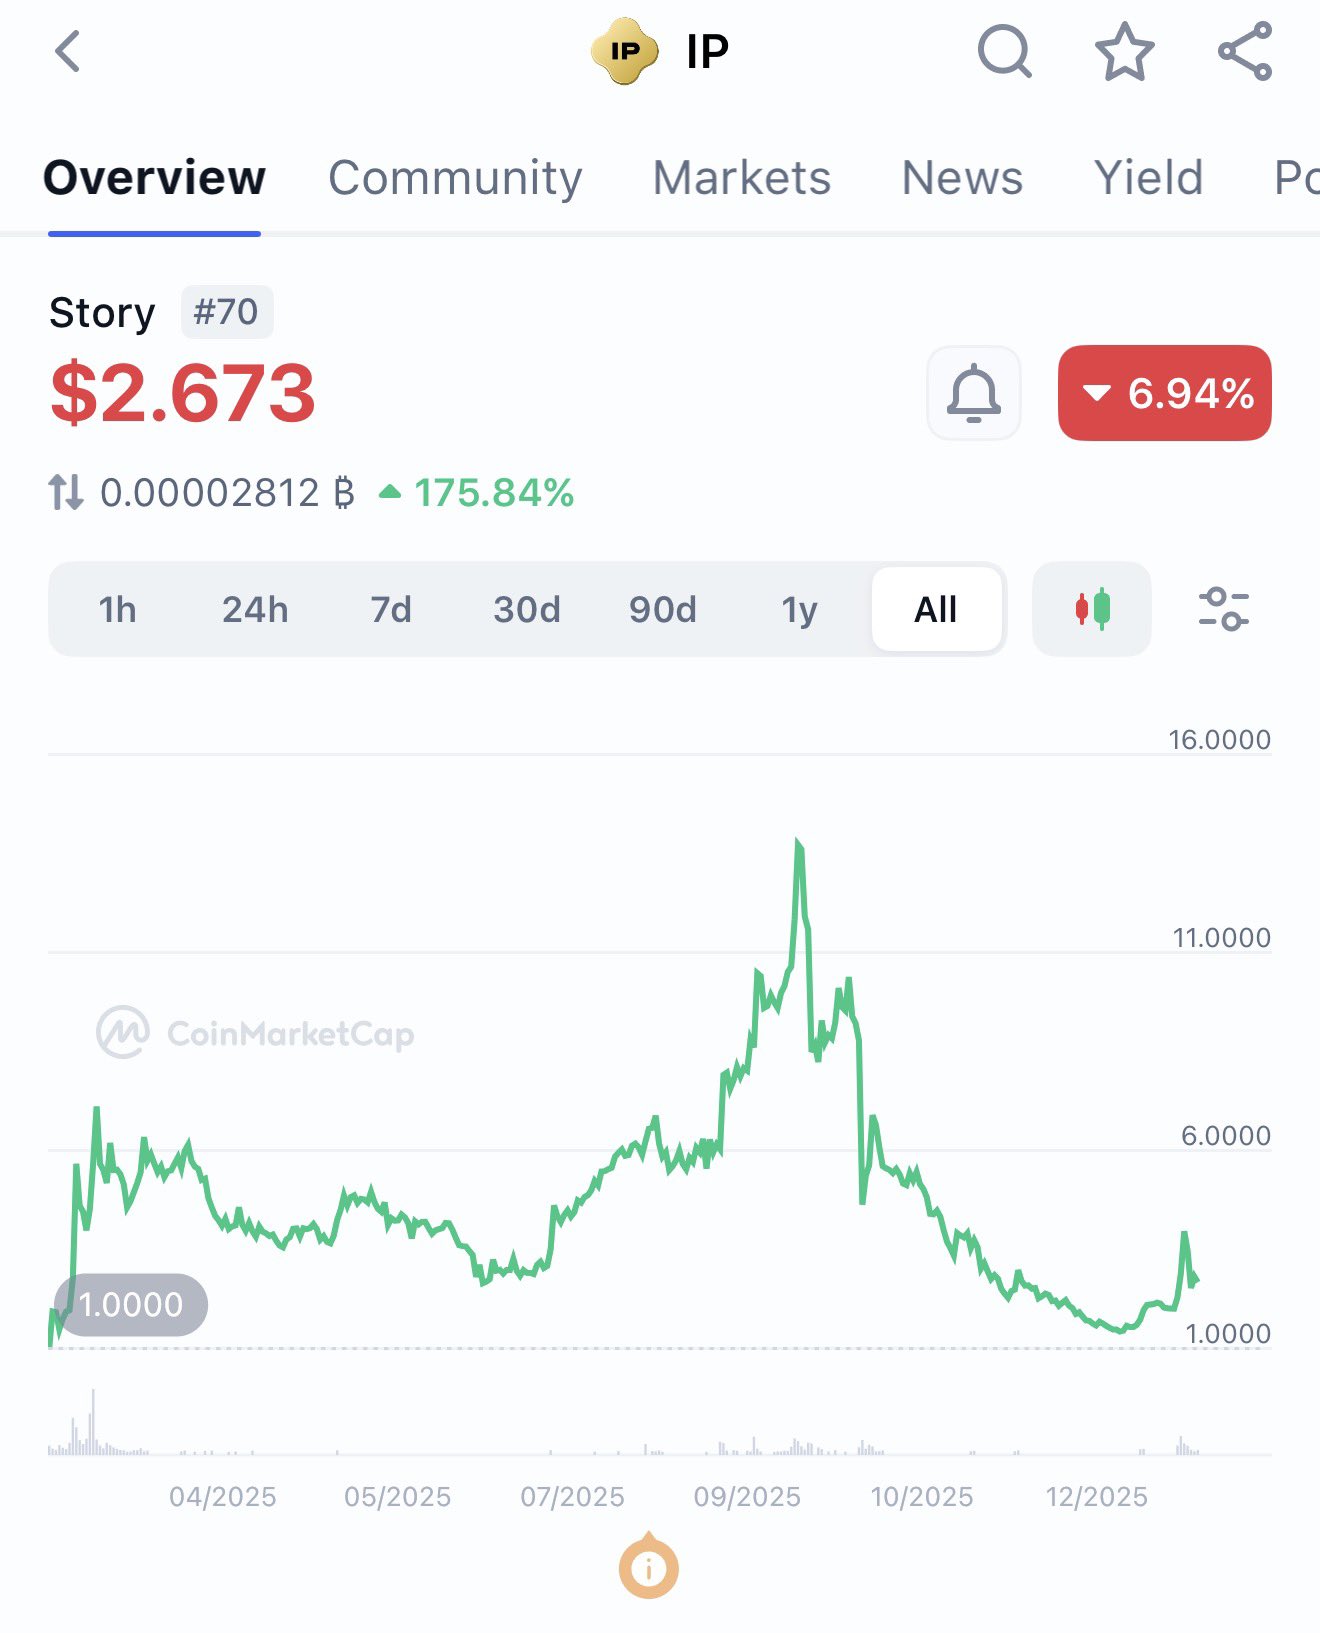The width and height of the screenshot is (1320, 1633).
Task: Tap the red 6.94% change button
Action: [x=1164, y=393]
